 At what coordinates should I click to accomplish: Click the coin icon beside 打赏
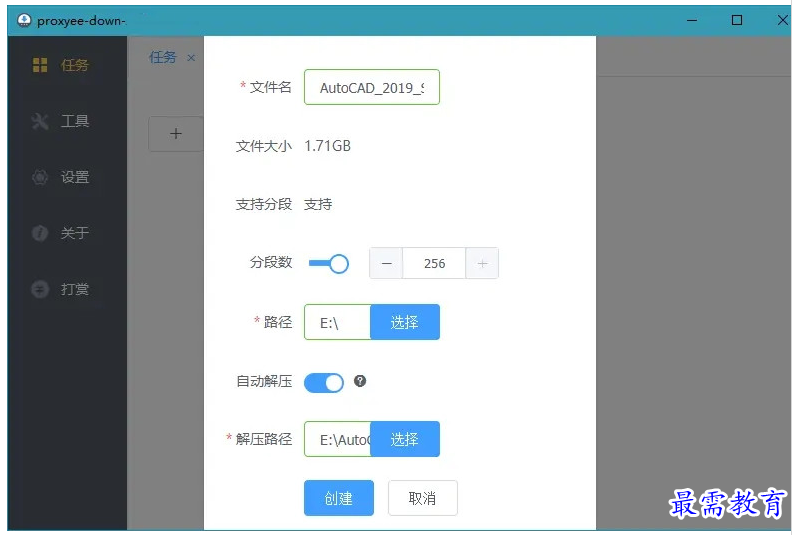pyautogui.click(x=40, y=290)
